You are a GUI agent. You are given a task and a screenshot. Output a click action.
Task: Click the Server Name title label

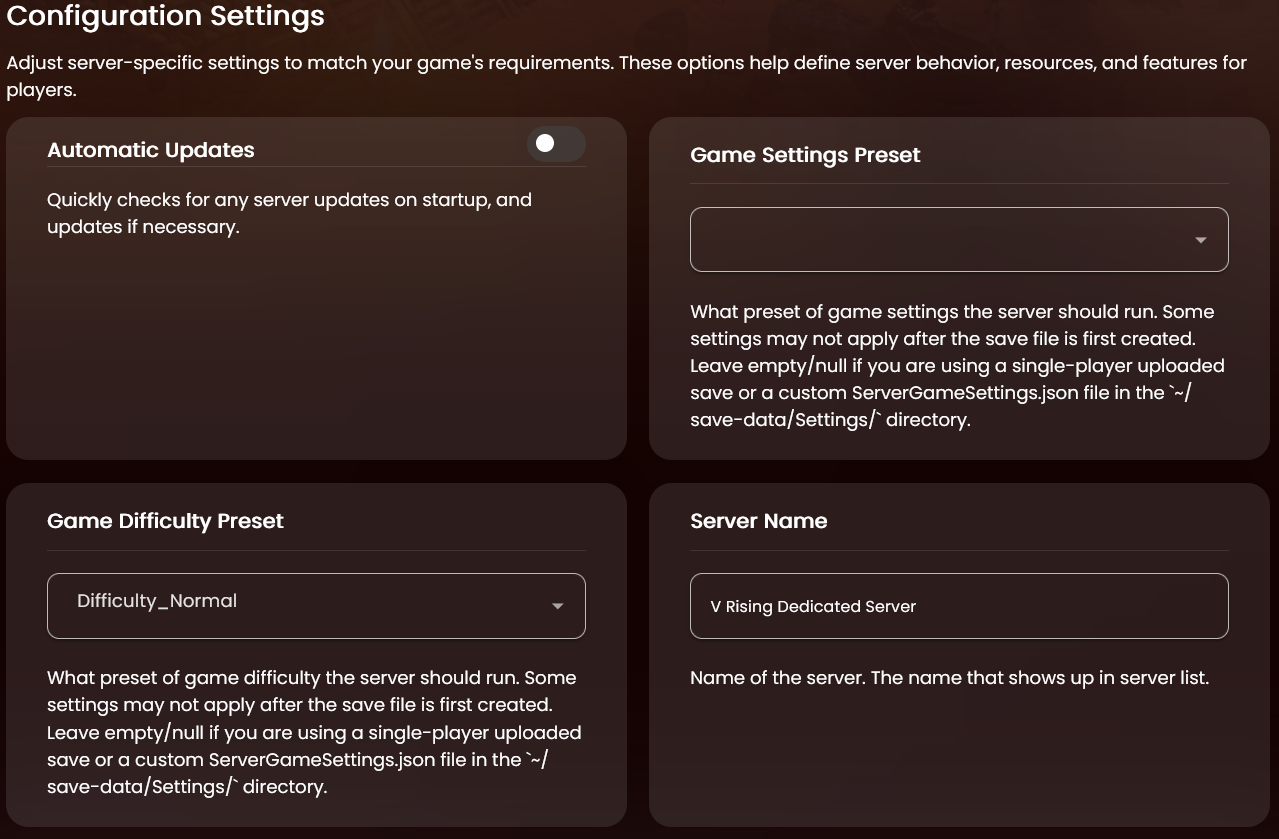tap(758, 521)
